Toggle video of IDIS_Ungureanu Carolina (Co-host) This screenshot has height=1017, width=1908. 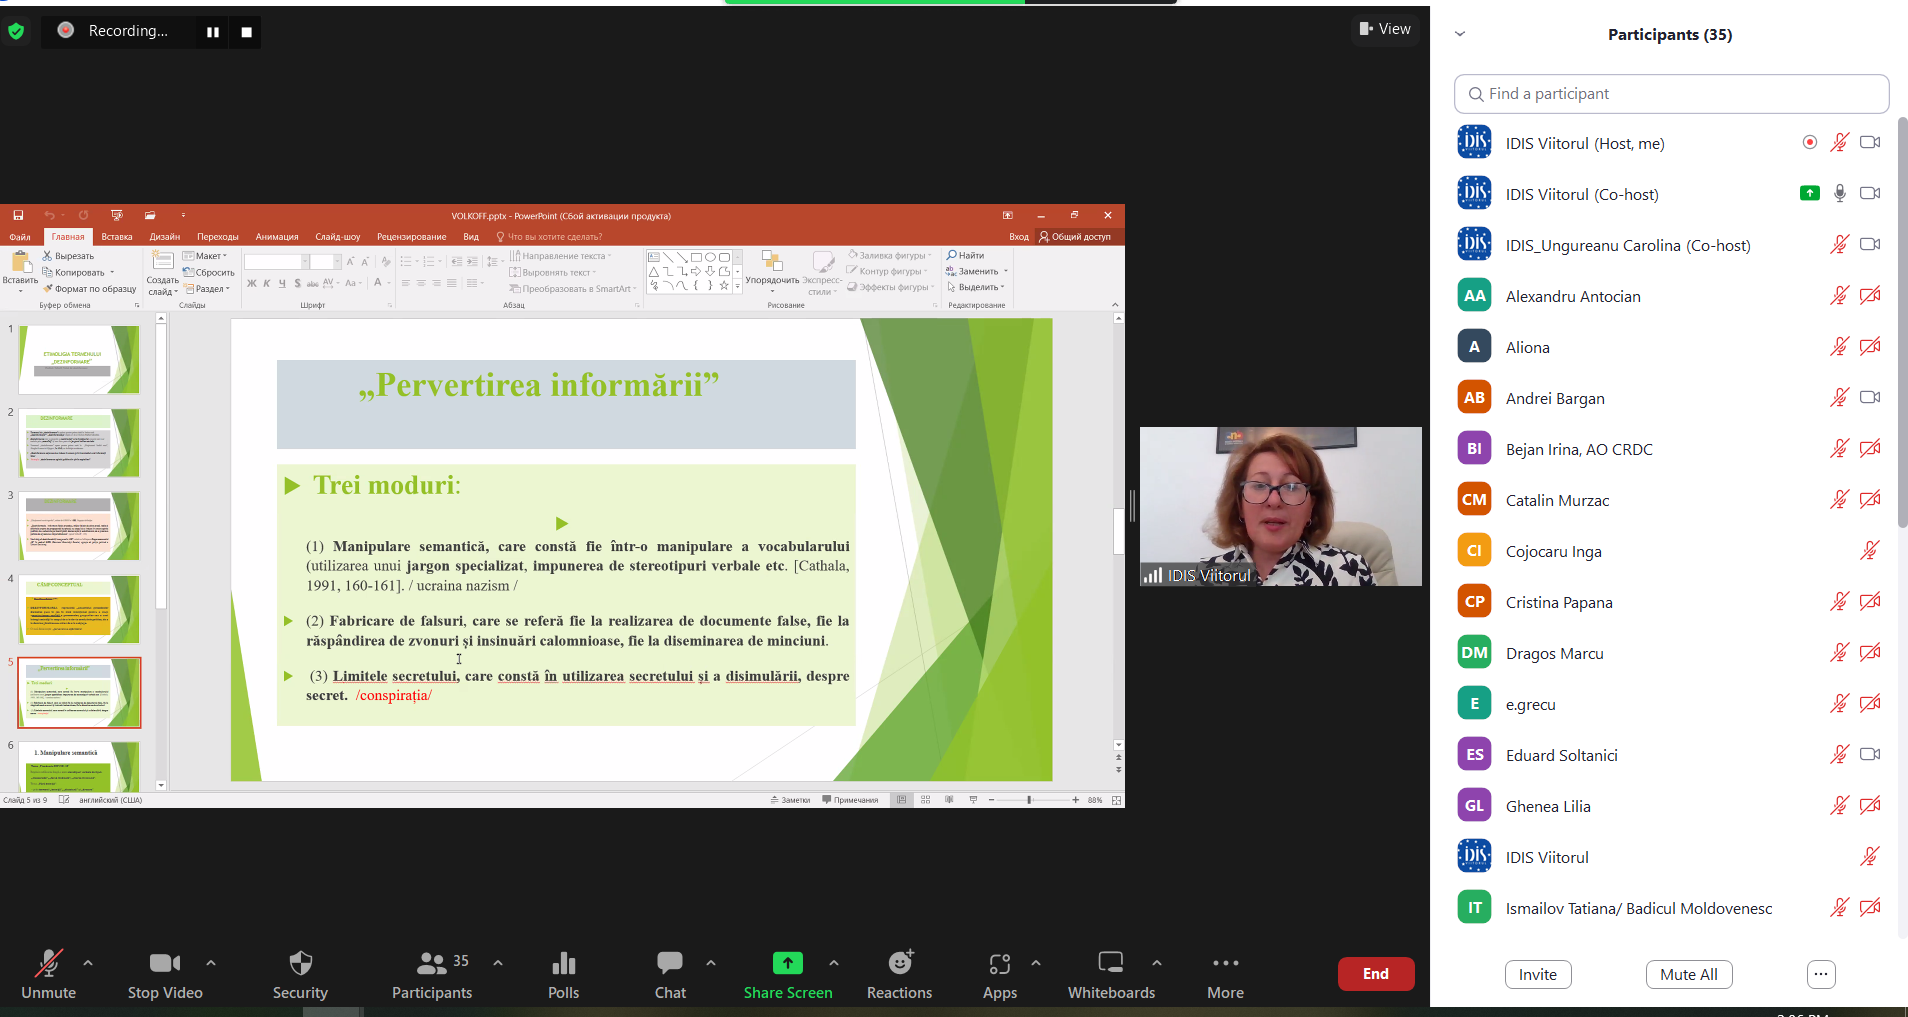1870,245
